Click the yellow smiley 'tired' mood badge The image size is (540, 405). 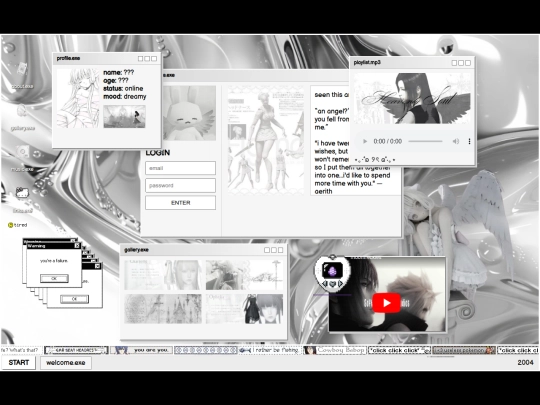coord(17,225)
